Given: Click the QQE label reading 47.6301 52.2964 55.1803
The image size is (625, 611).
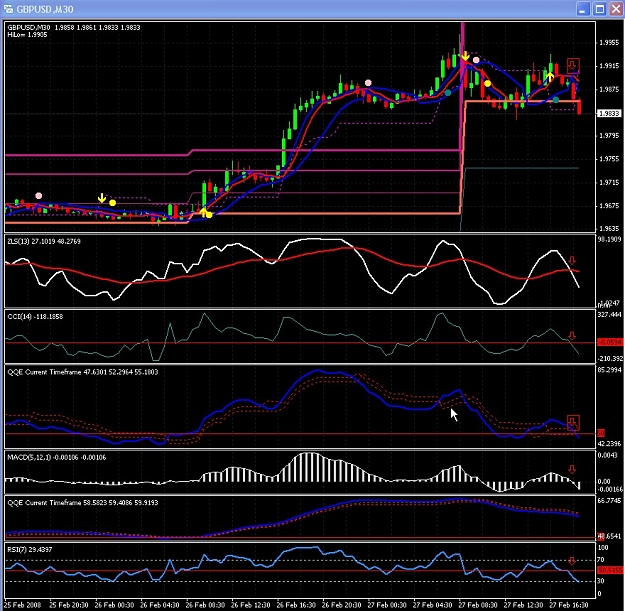Looking at the screenshot, I should (x=83, y=372).
